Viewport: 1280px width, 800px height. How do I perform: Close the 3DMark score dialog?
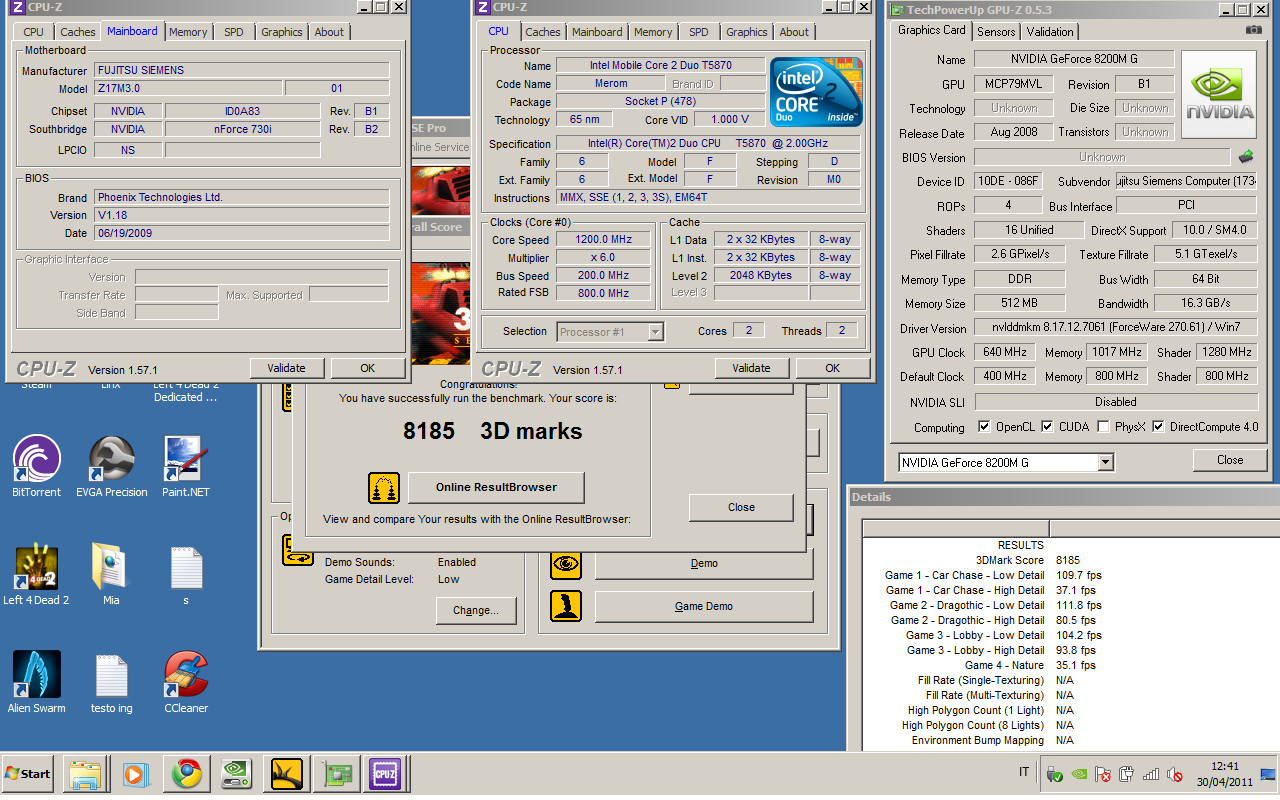pos(741,507)
